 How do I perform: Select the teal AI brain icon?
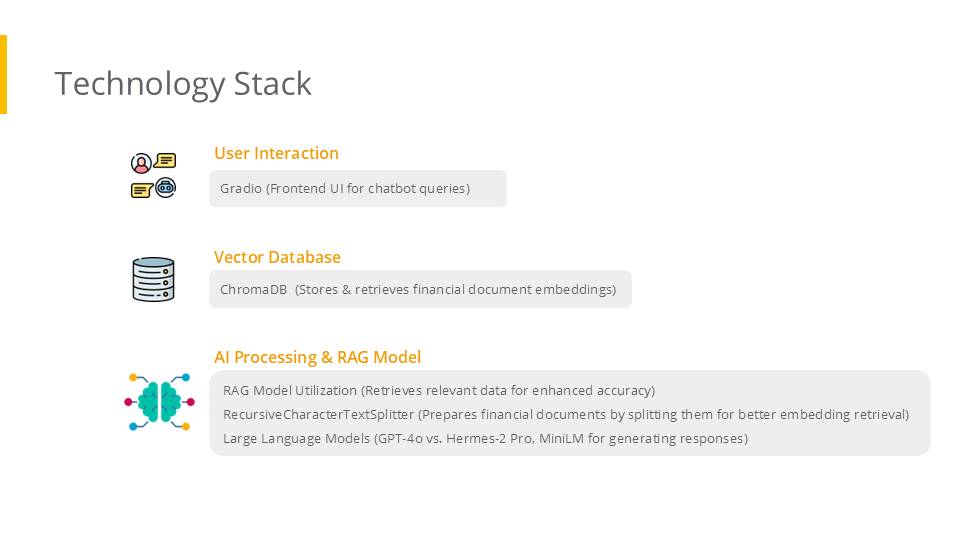pyautogui.click(x=158, y=402)
